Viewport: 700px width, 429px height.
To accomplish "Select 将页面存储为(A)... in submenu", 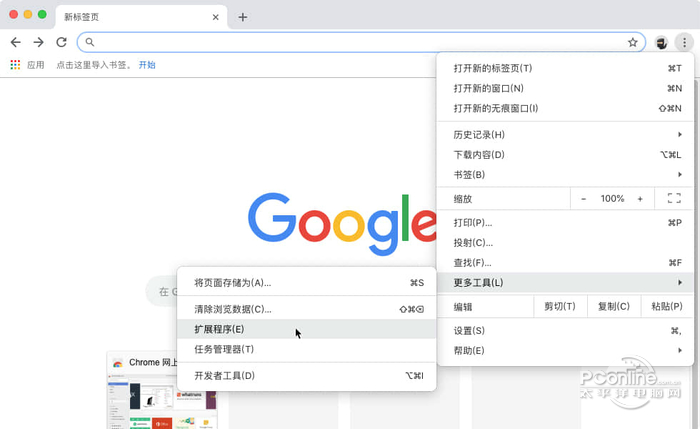I will 307,283.
